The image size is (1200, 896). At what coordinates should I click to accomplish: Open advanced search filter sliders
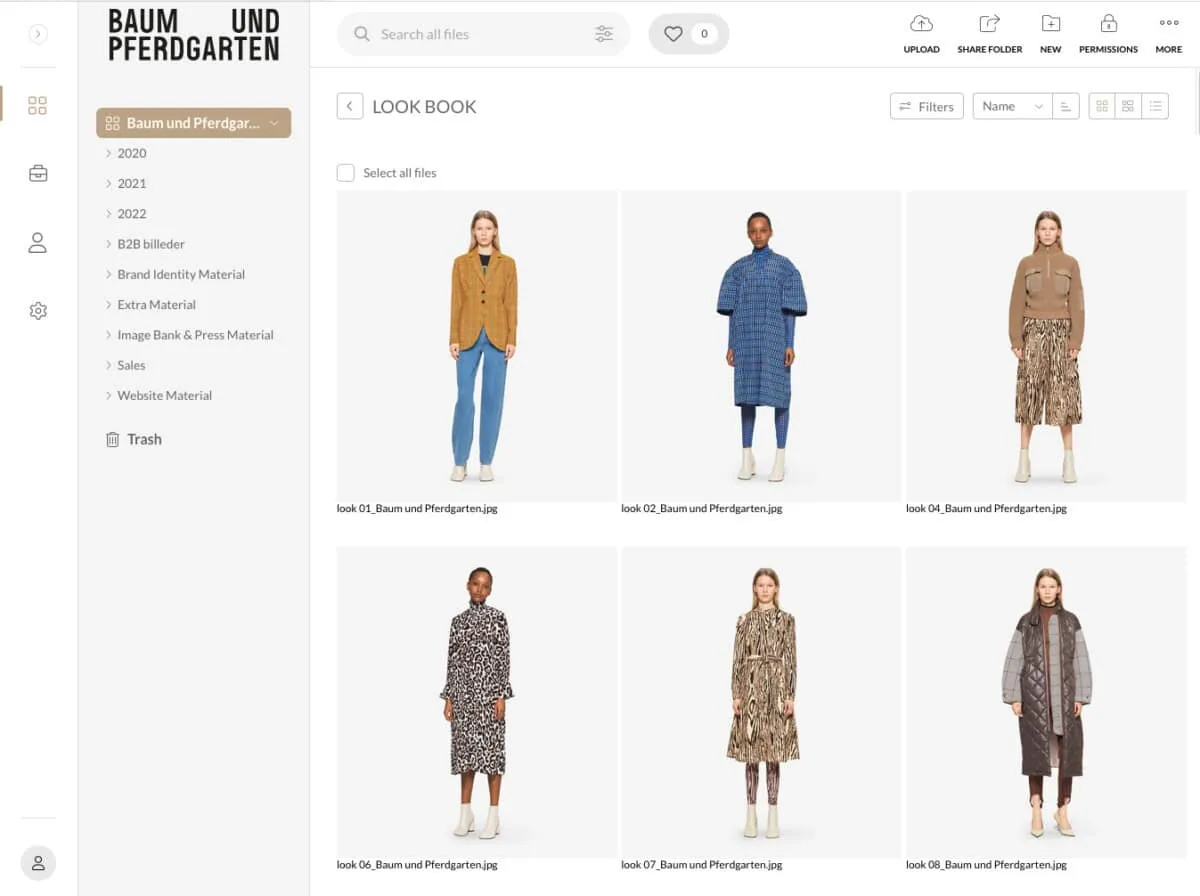coord(604,34)
